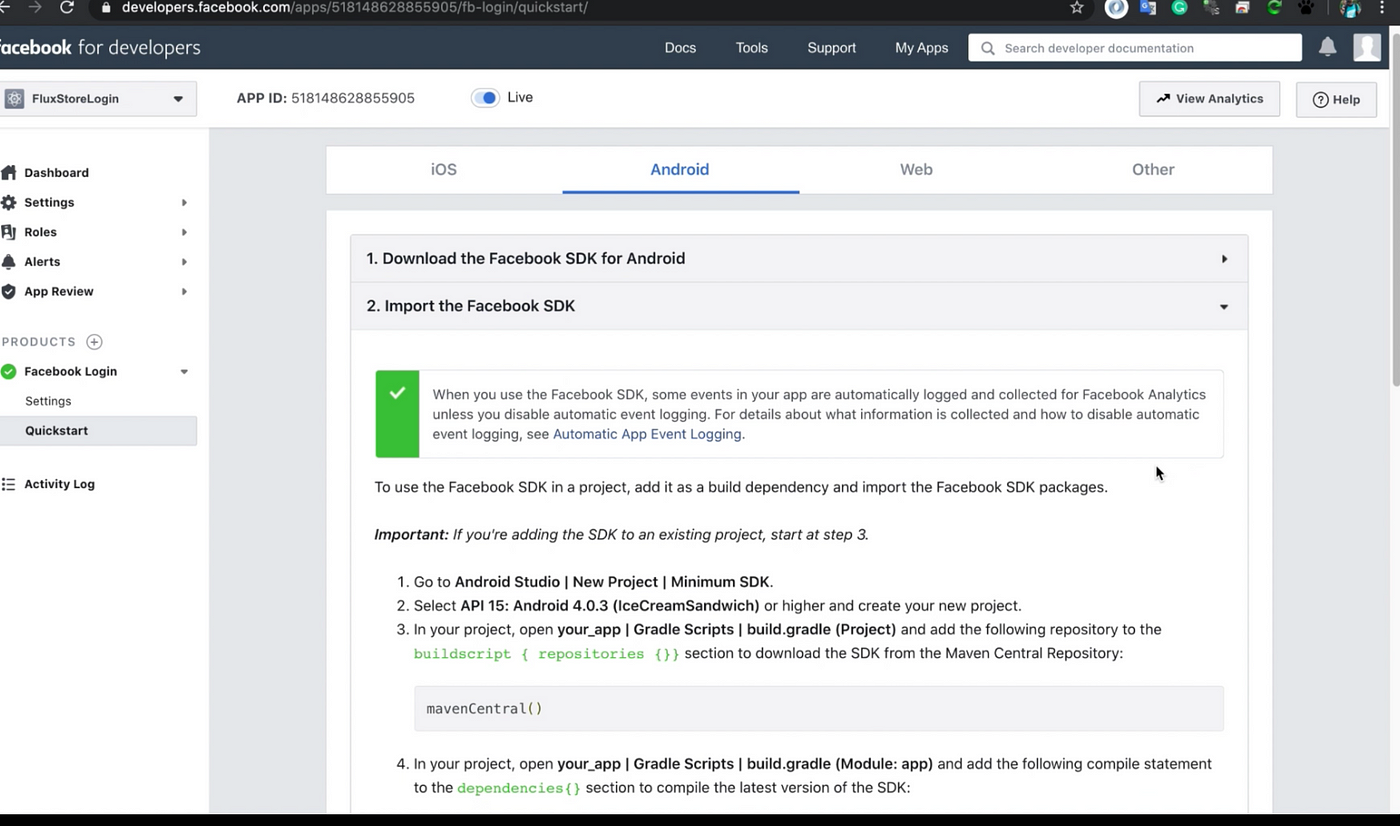Click the green check beside Facebook Login
Image resolution: width=1400 pixels, height=826 pixels.
(9, 371)
